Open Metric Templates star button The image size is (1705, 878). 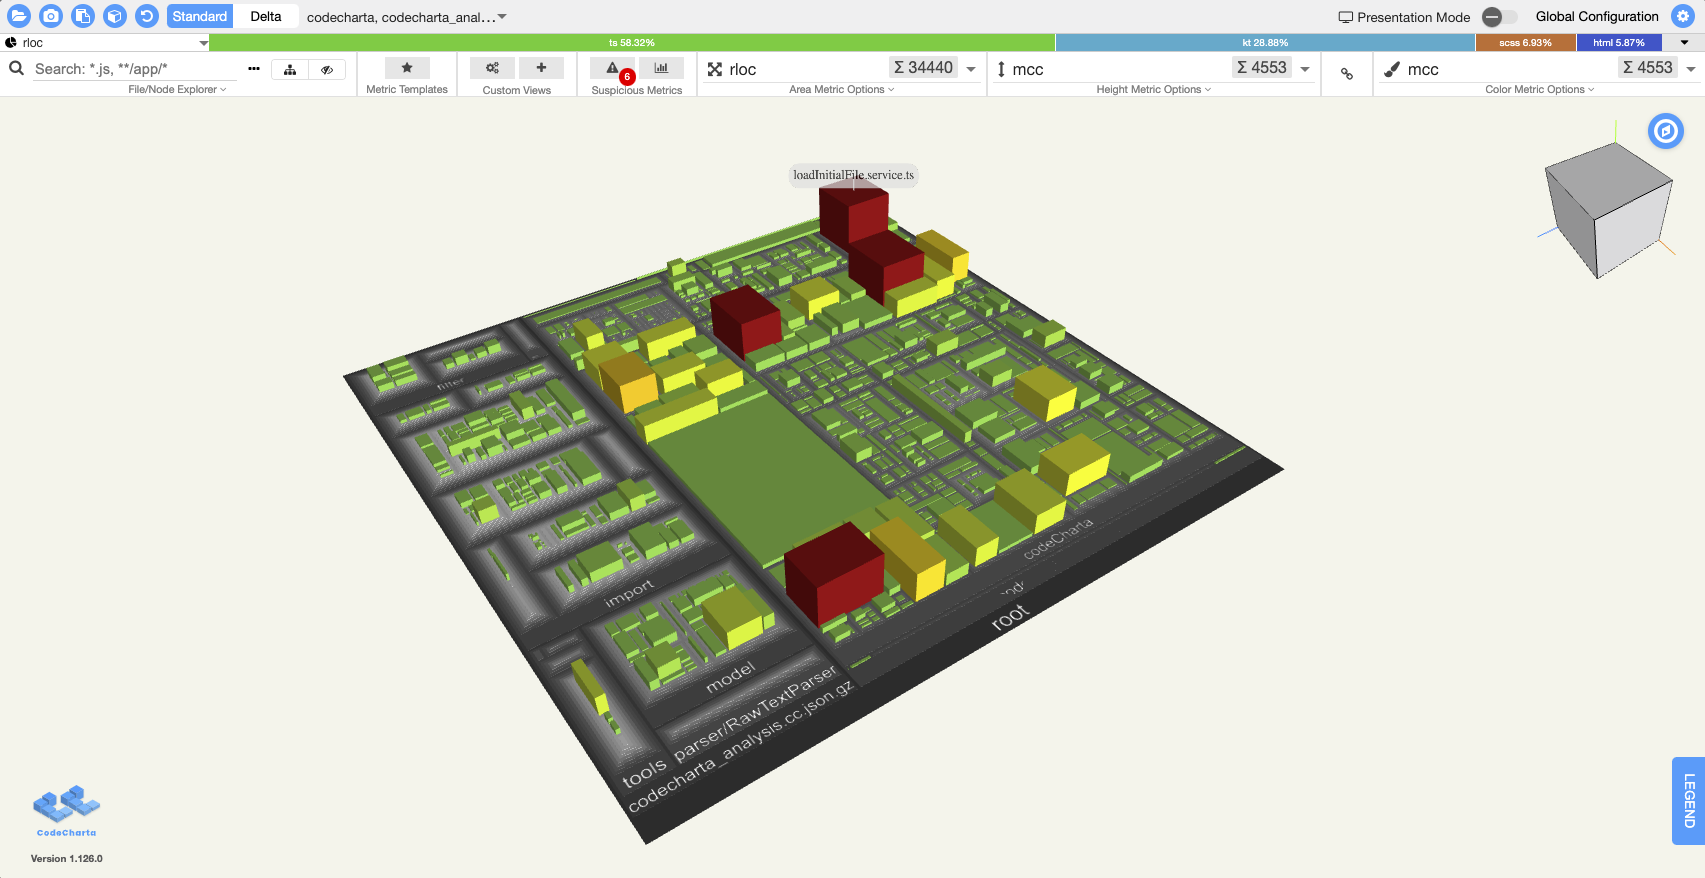pos(407,68)
